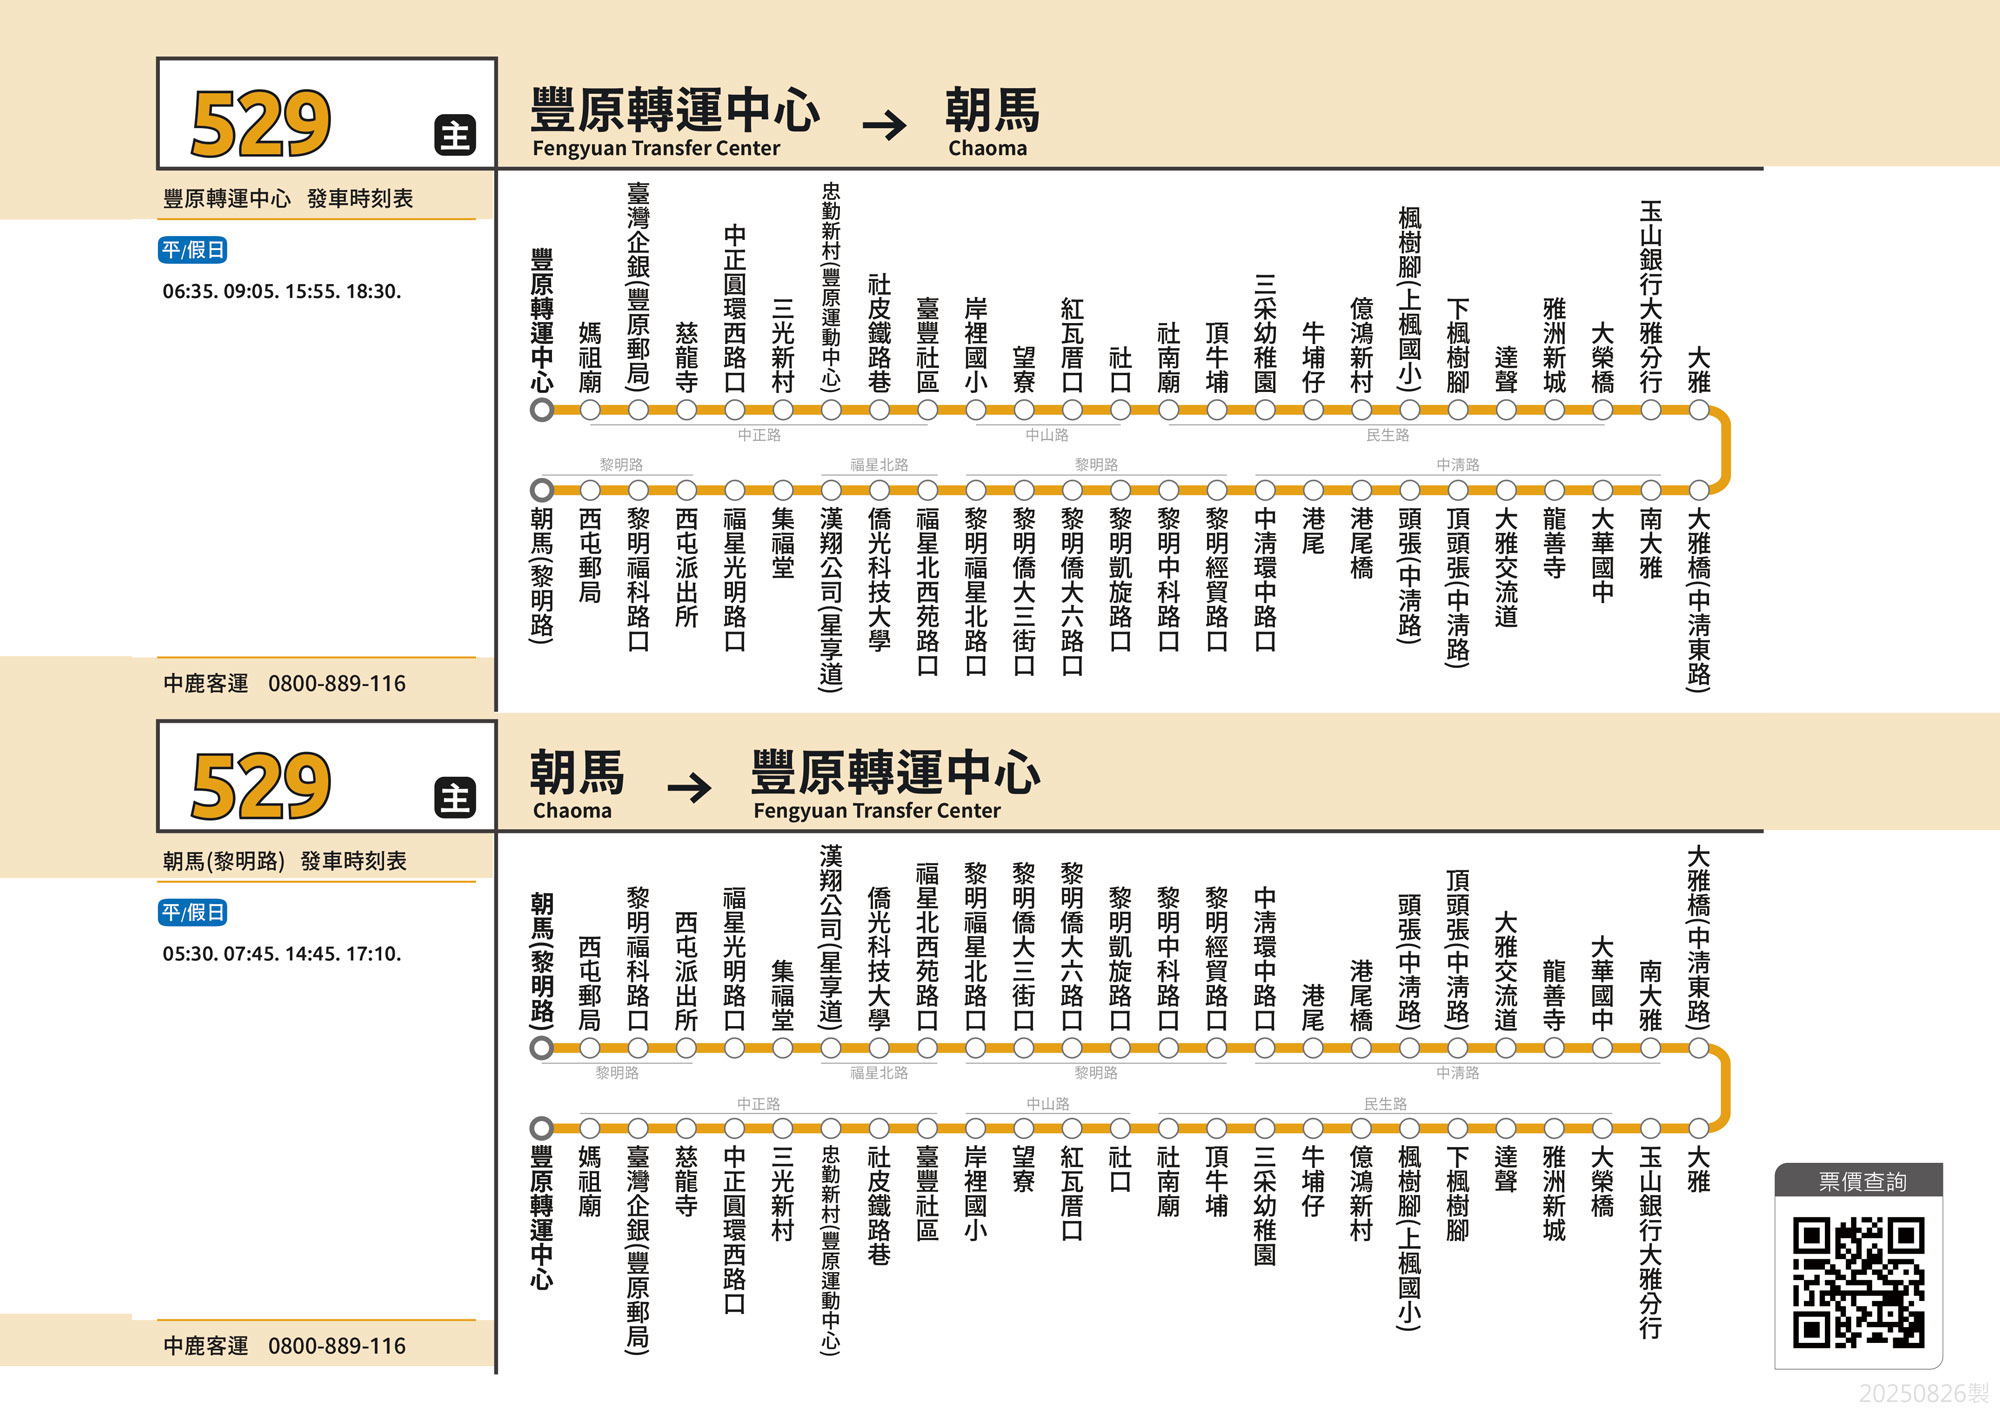Viewport: 2000px width, 1412px height.
Task: Click the 豐原轉運中心 origin stop marker in top route
Action: pyautogui.click(x=542, y=410)
